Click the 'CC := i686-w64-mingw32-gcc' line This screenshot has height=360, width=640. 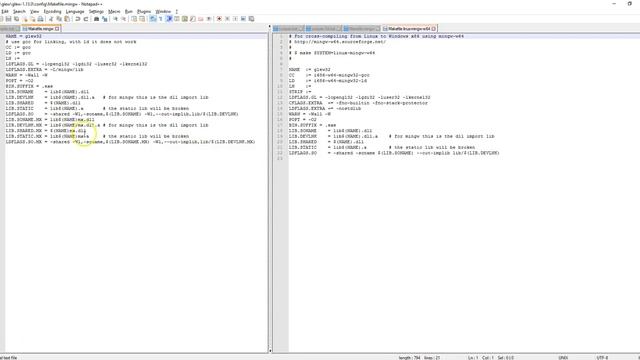tap(329, 75)
